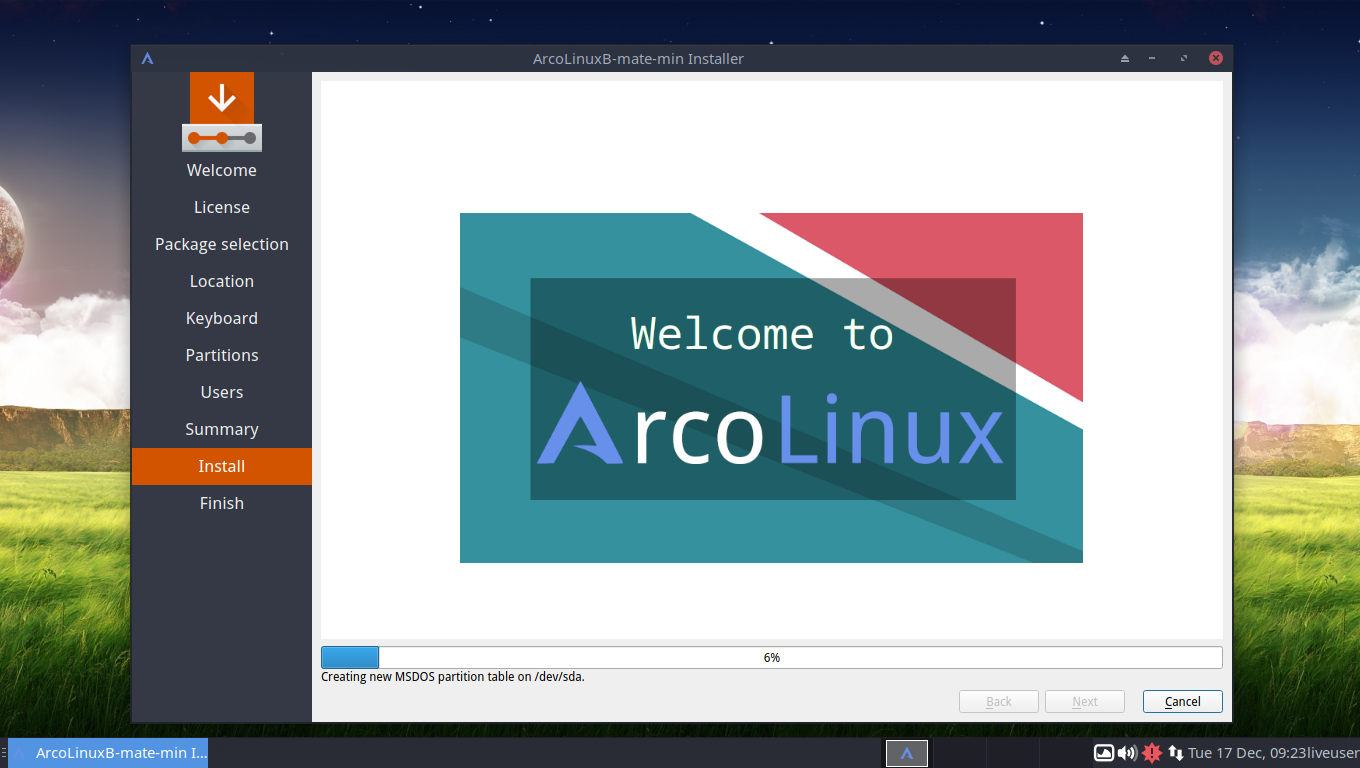1360x768 pixels.
Task: Click the ArcoLinux logo in the title bar
Action: tap(147, 58)
